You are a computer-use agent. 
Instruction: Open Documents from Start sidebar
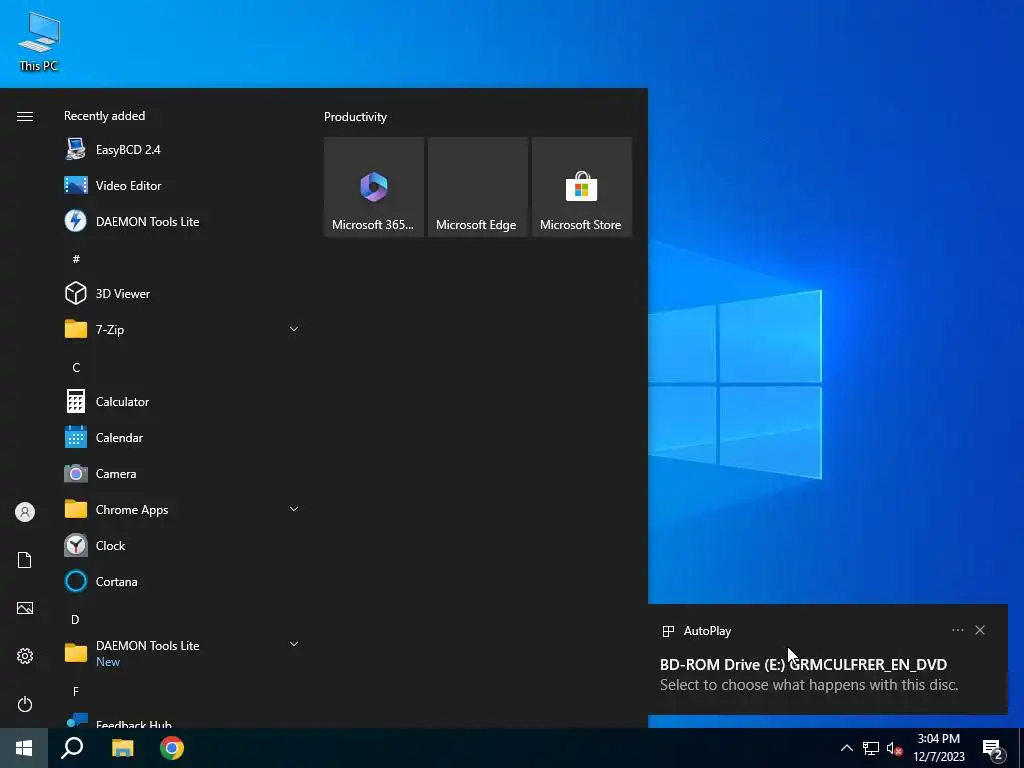point(25,560)
